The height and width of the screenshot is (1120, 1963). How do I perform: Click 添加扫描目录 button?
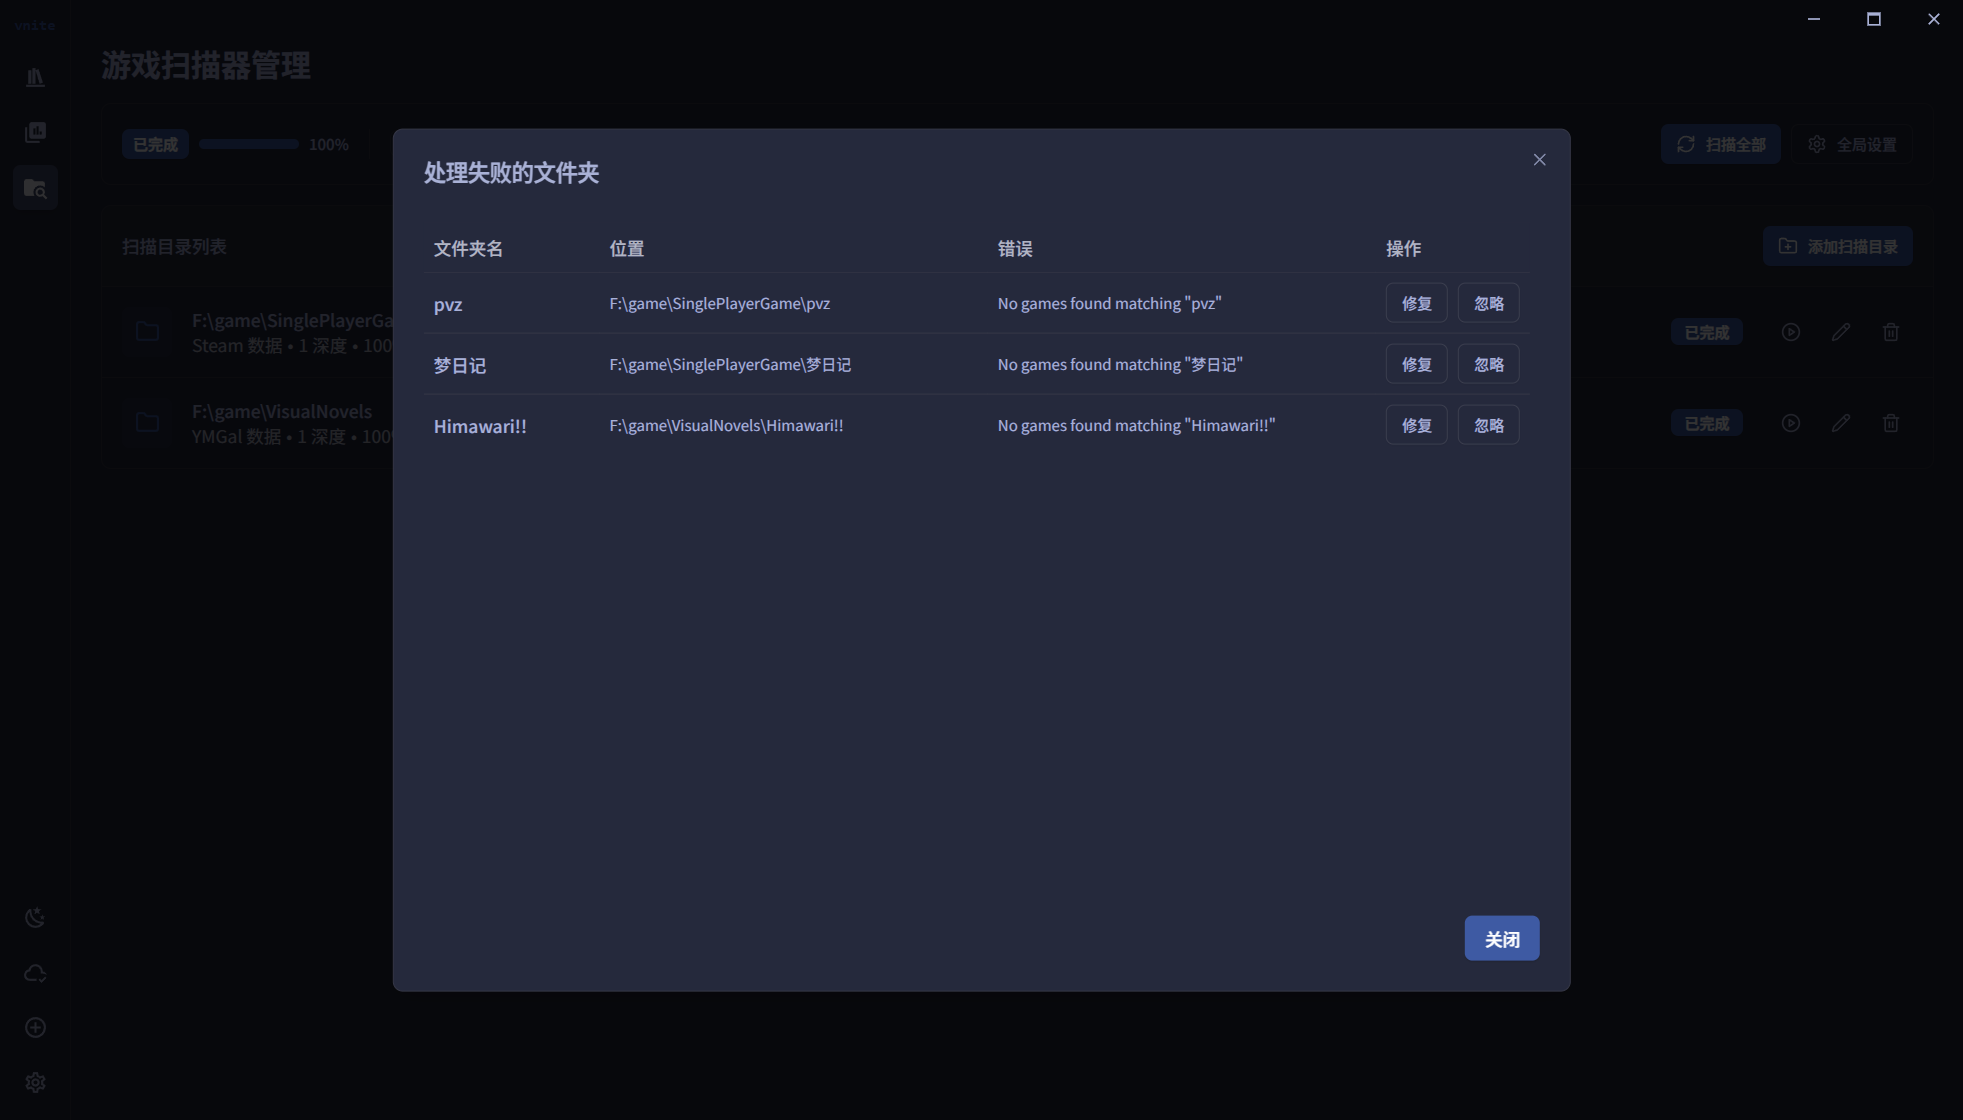[x=1837, y=246]
